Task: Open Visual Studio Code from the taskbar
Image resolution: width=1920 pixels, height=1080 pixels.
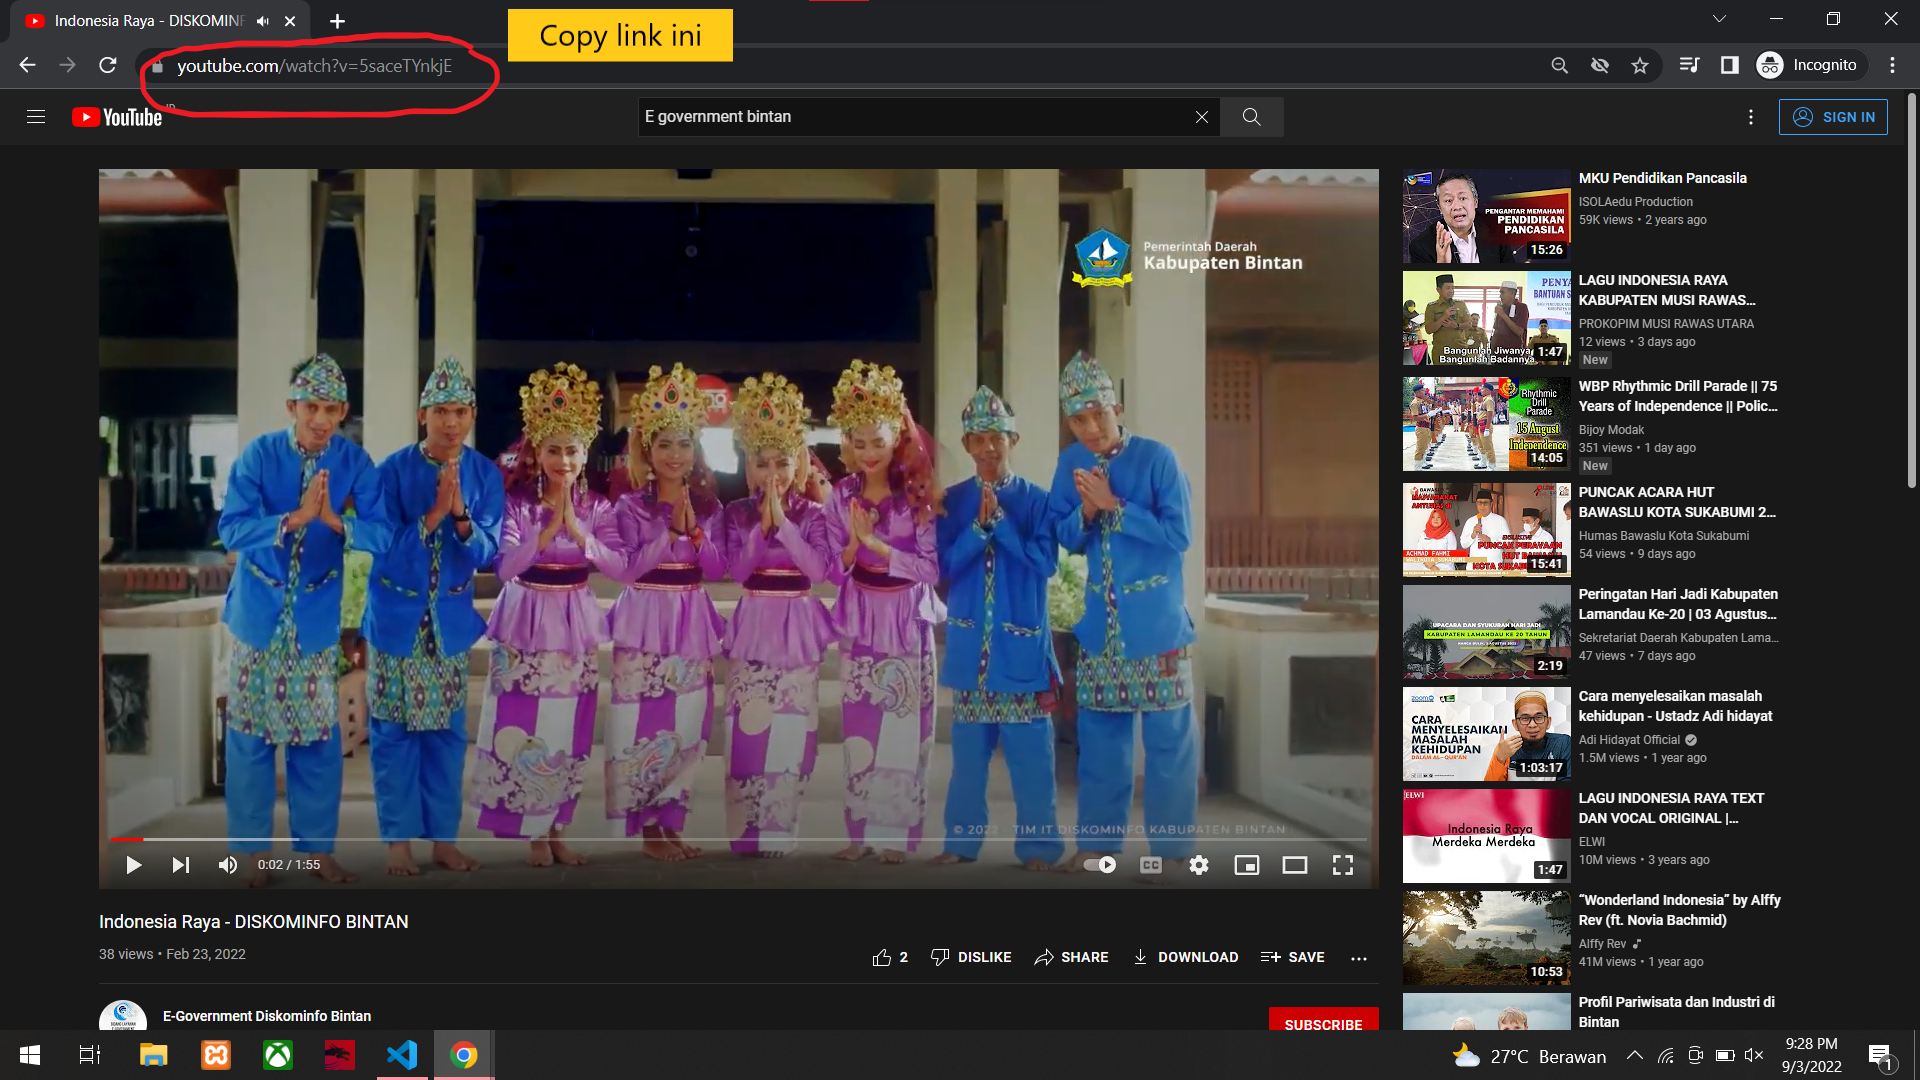Action: pyautogui.click(x=402, y=1055)
